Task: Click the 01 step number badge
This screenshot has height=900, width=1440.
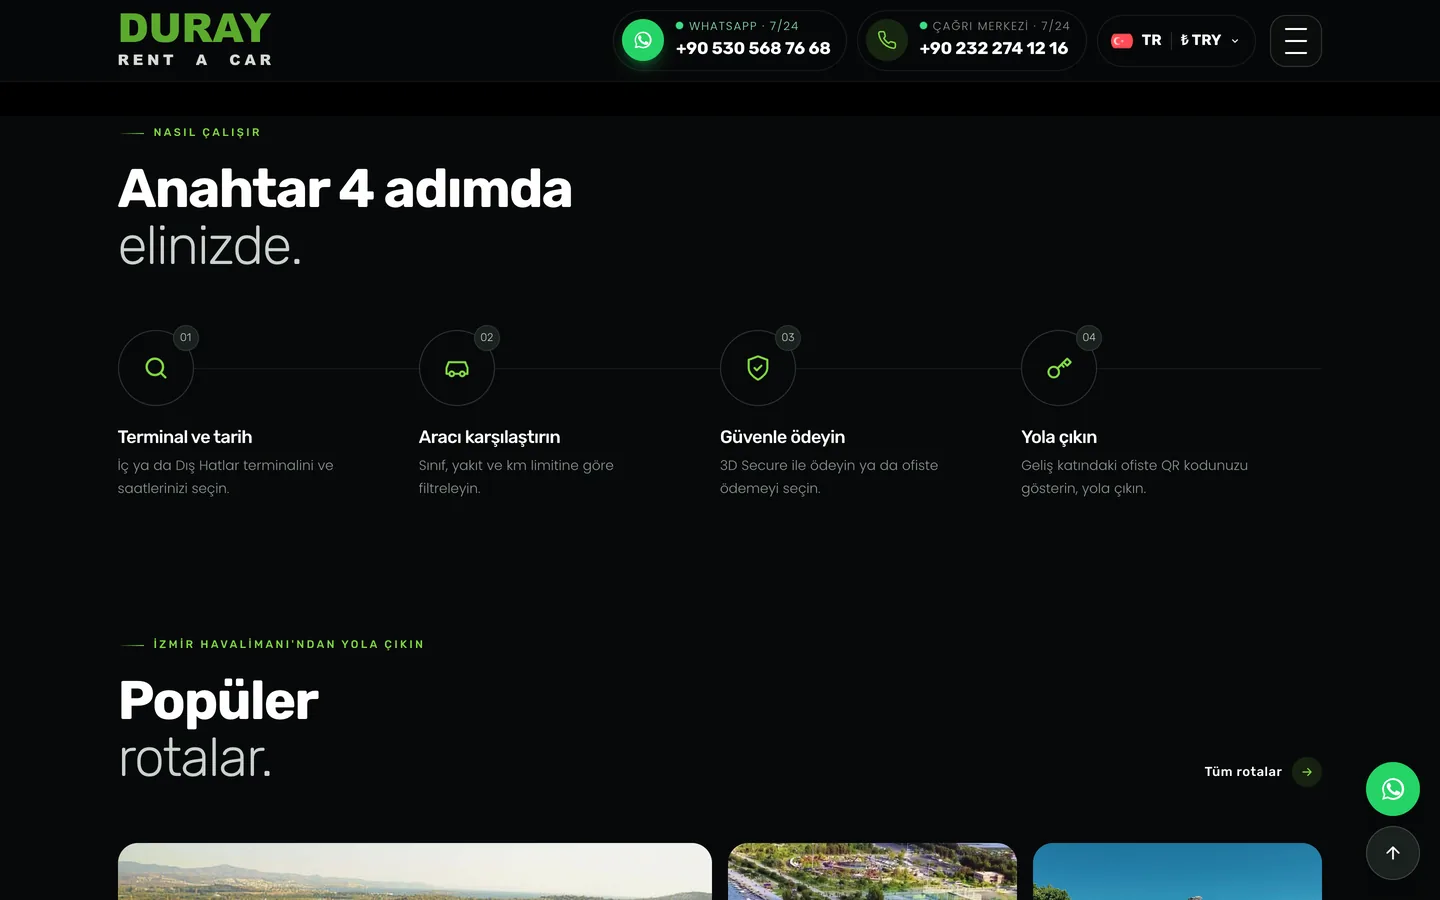Action: 186,337
